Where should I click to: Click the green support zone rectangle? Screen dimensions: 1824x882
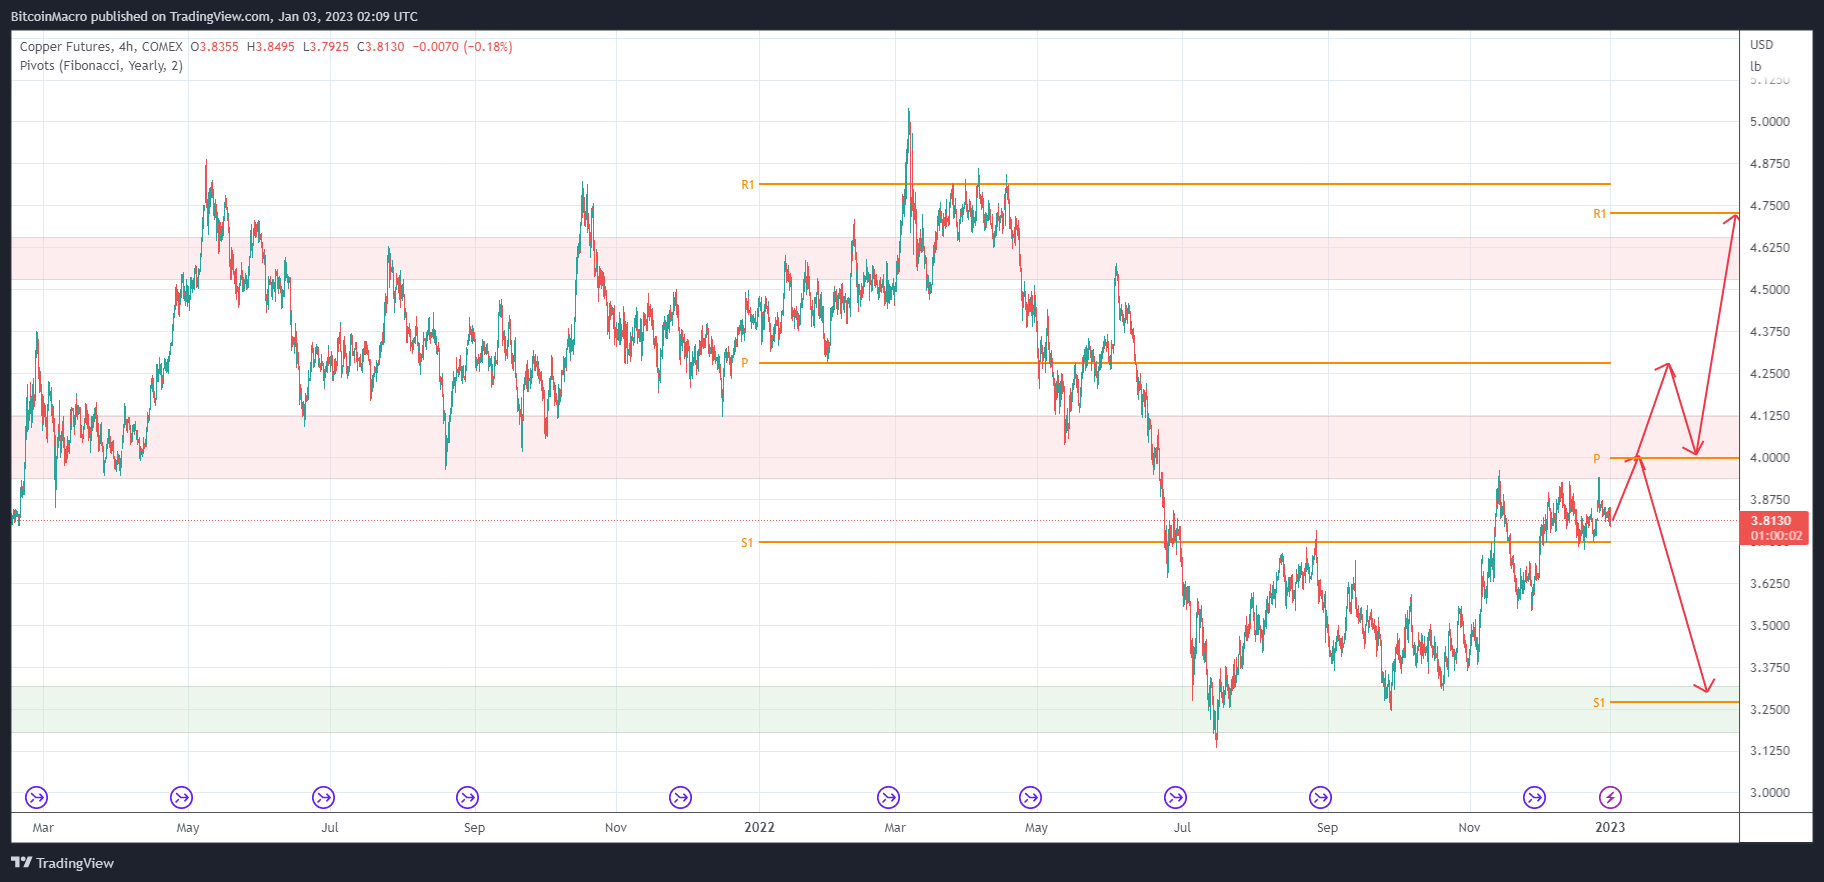point(875,709)
